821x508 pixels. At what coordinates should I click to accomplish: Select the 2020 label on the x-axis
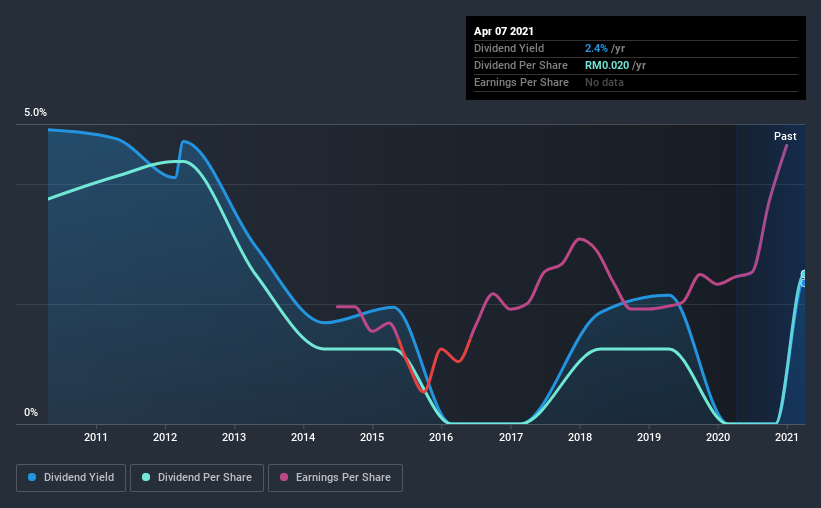718,437
